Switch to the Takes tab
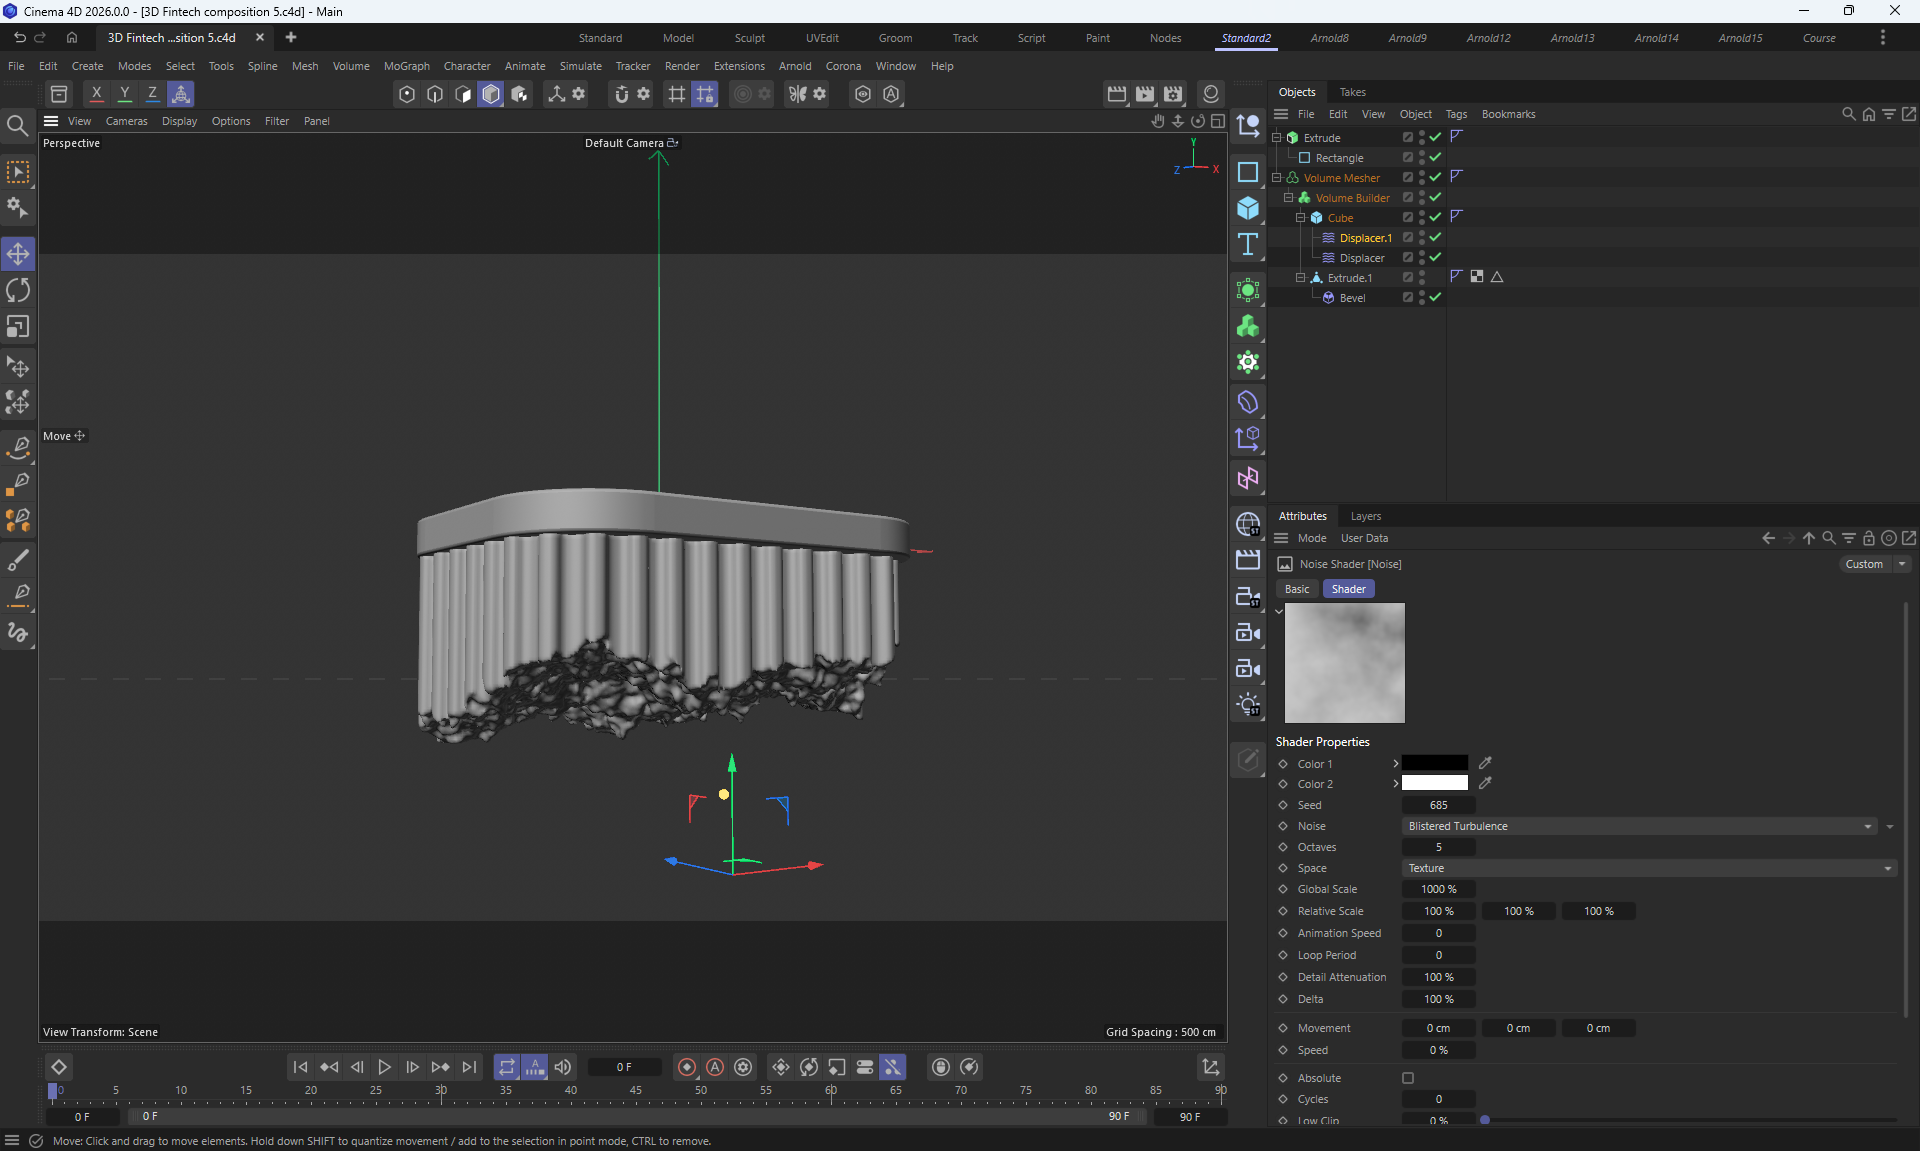This screenshot has width=1920, height=1151. click(1352, 92)
